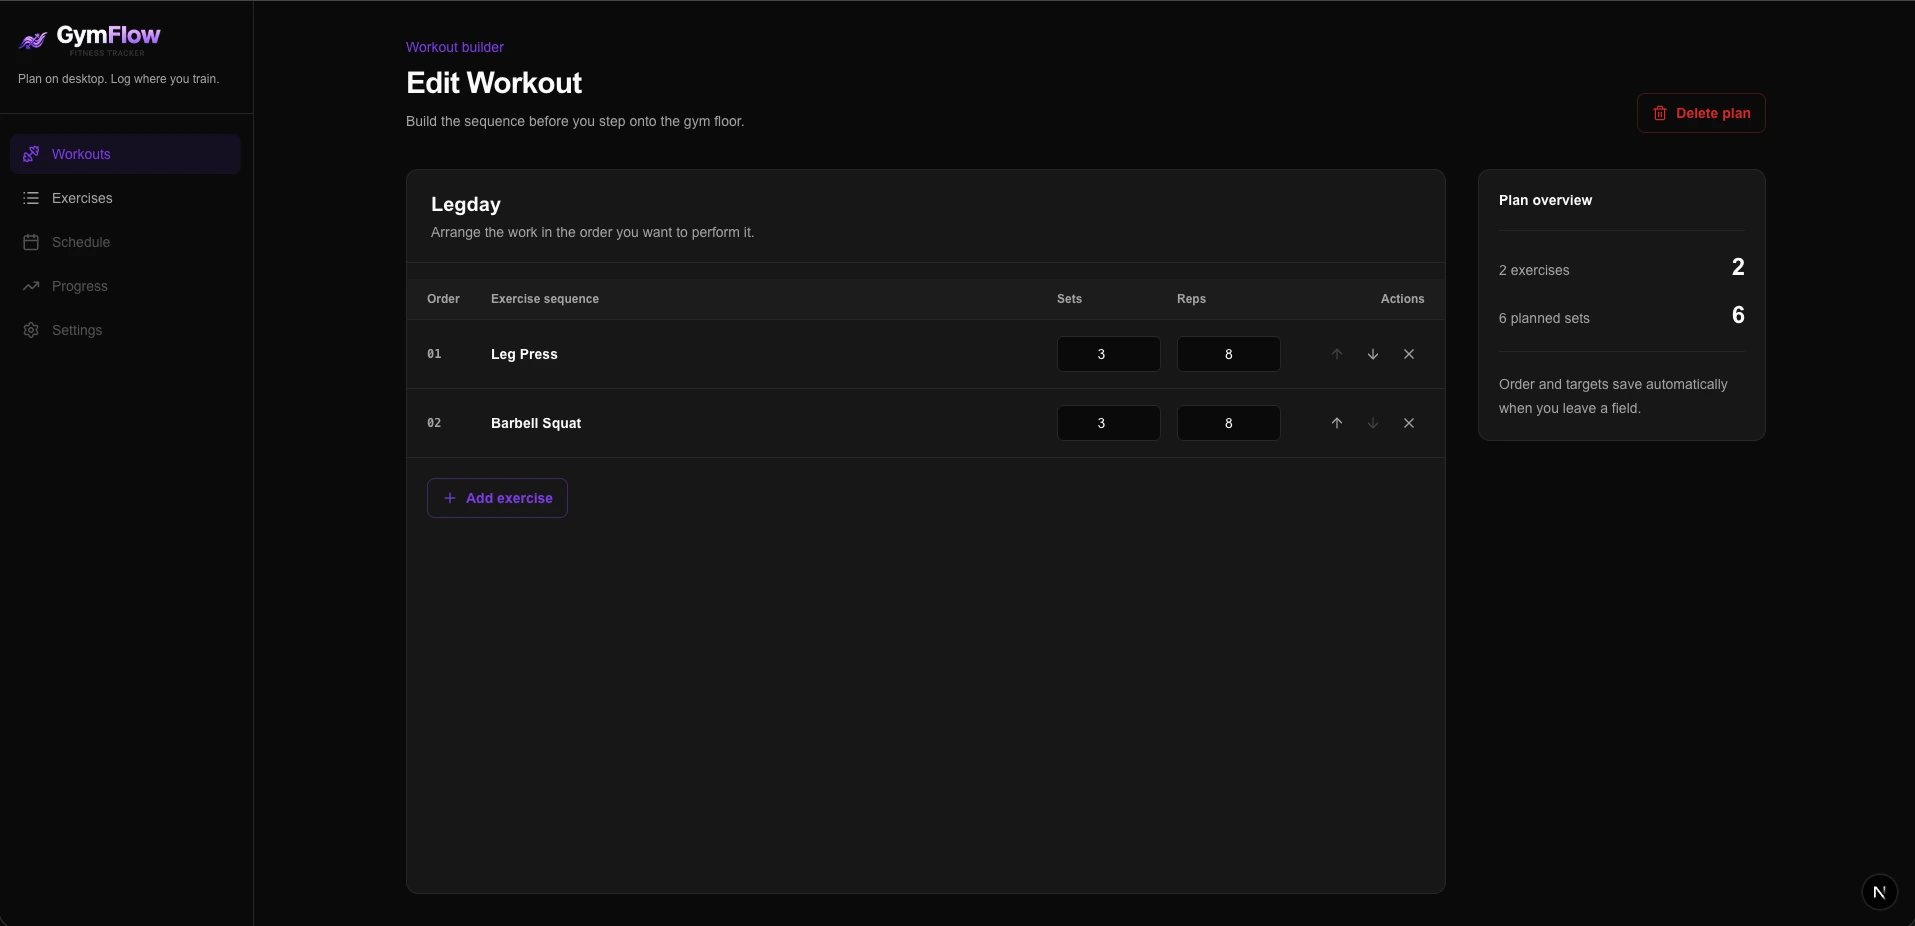1915x926 pixels.
Task: Click the Exercise sequence column header
Action: (x=545, y=299)
